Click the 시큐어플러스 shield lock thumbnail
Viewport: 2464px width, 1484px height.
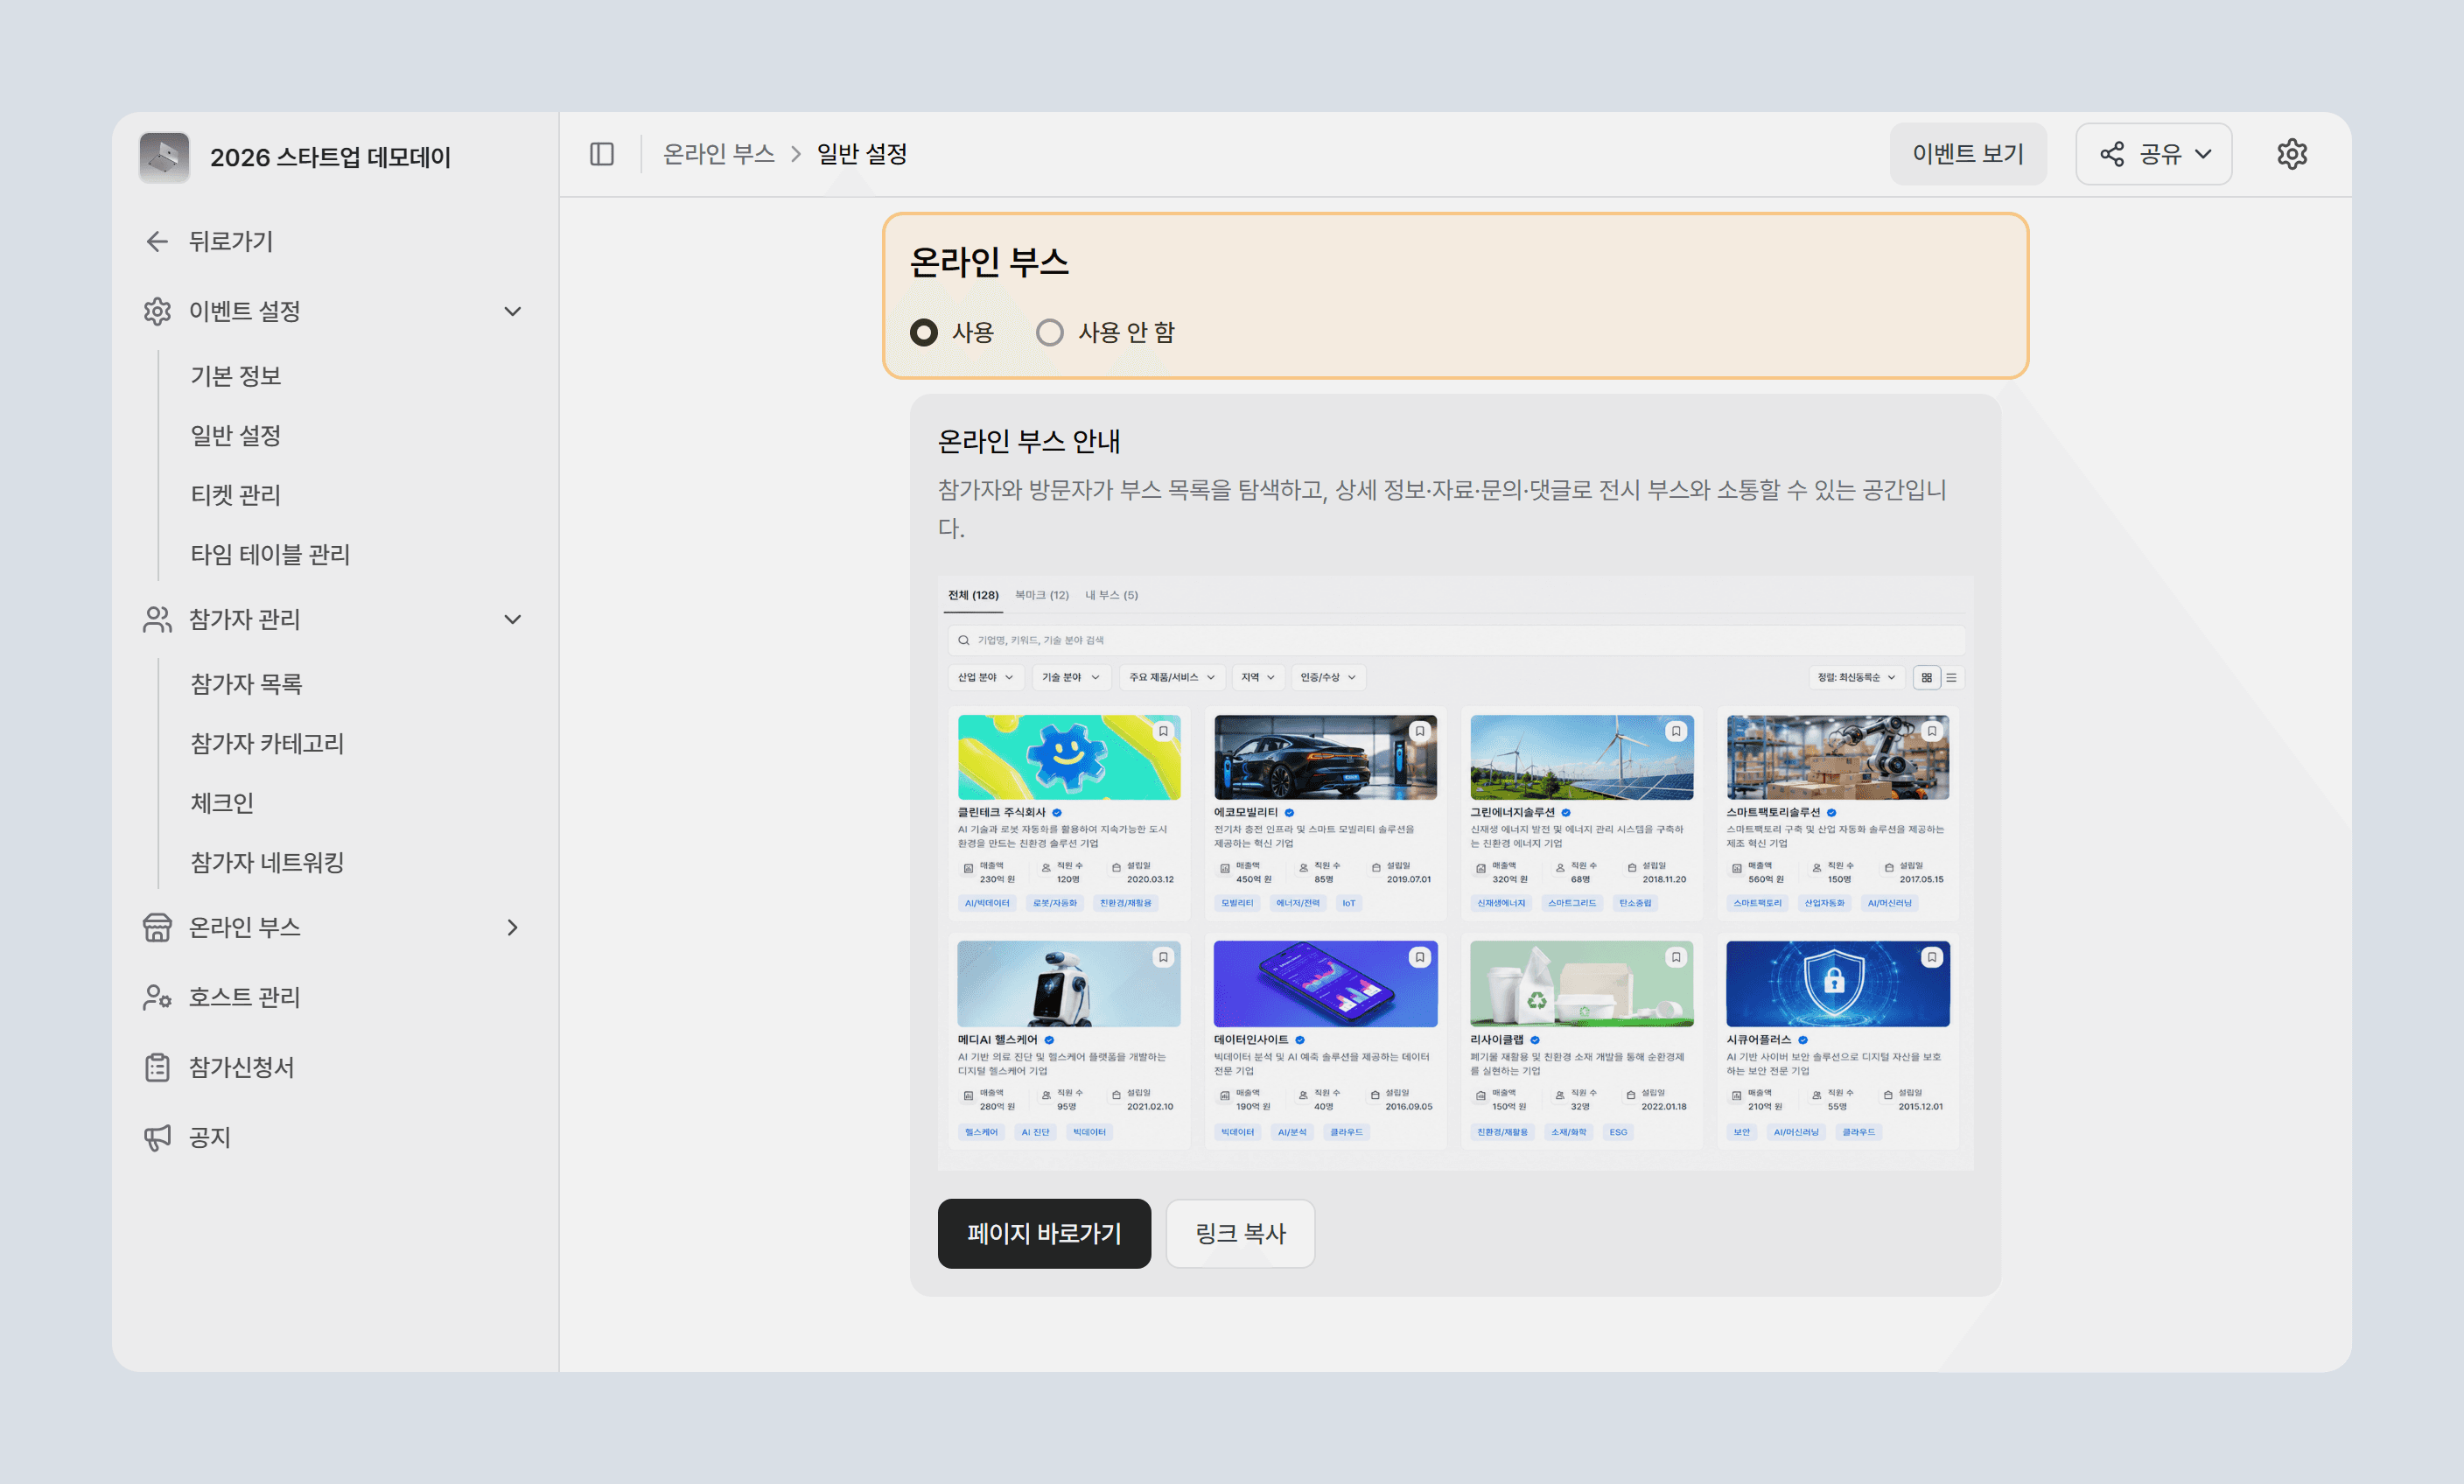[1837, 983]
